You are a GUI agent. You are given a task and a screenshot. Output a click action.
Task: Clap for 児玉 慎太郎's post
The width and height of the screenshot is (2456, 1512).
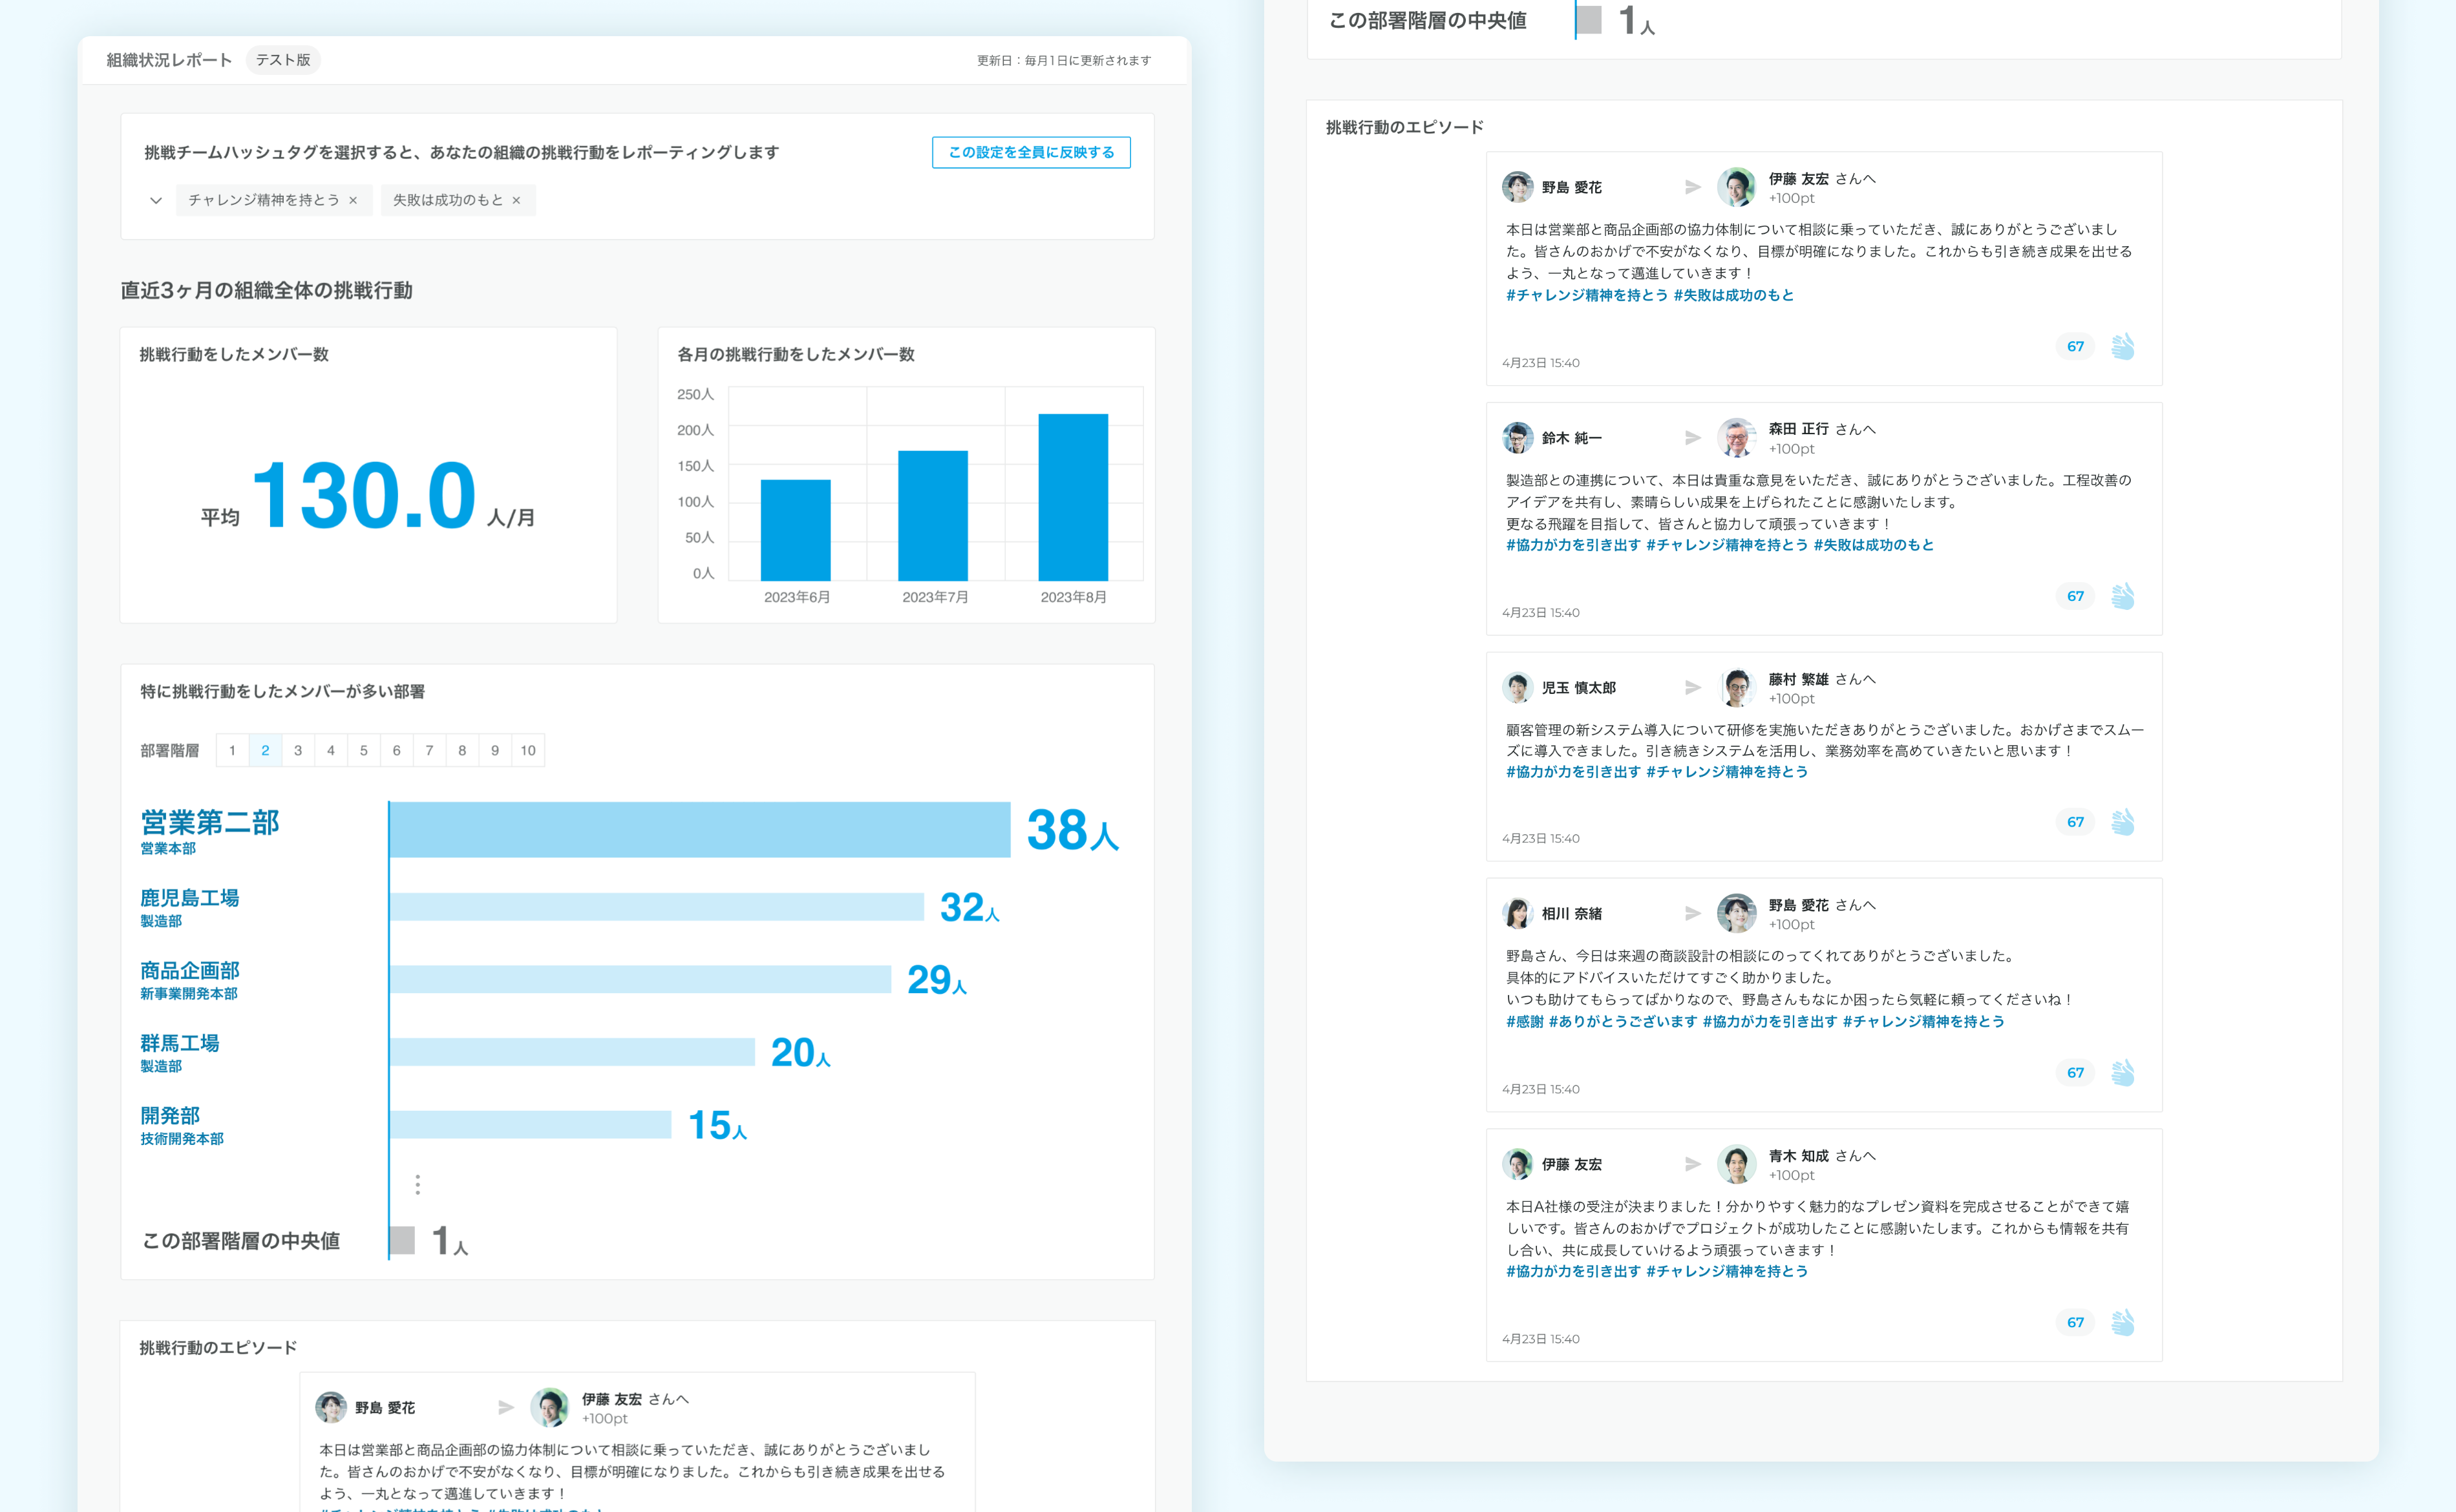pyautogui.click(x=2123, y=822)
